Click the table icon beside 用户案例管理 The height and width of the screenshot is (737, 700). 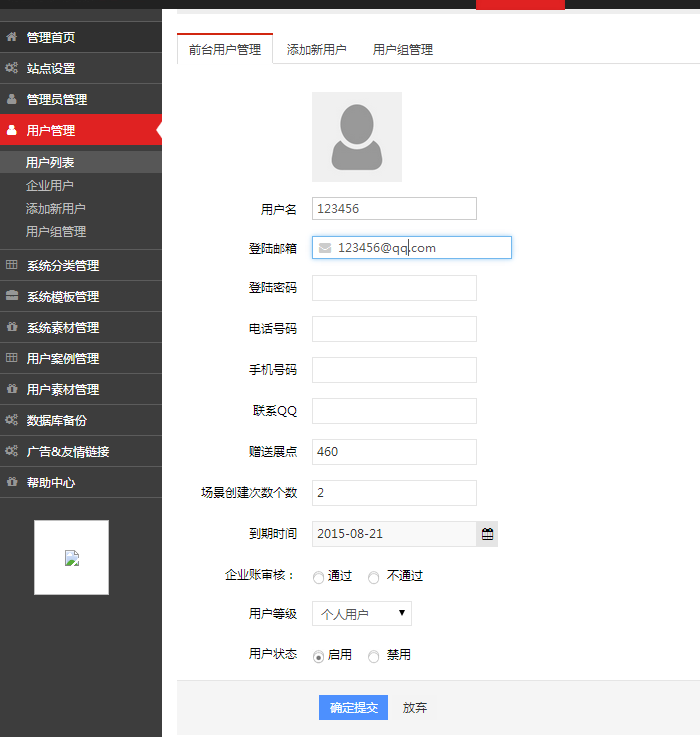pyautogui.click(x=12, y=358)
